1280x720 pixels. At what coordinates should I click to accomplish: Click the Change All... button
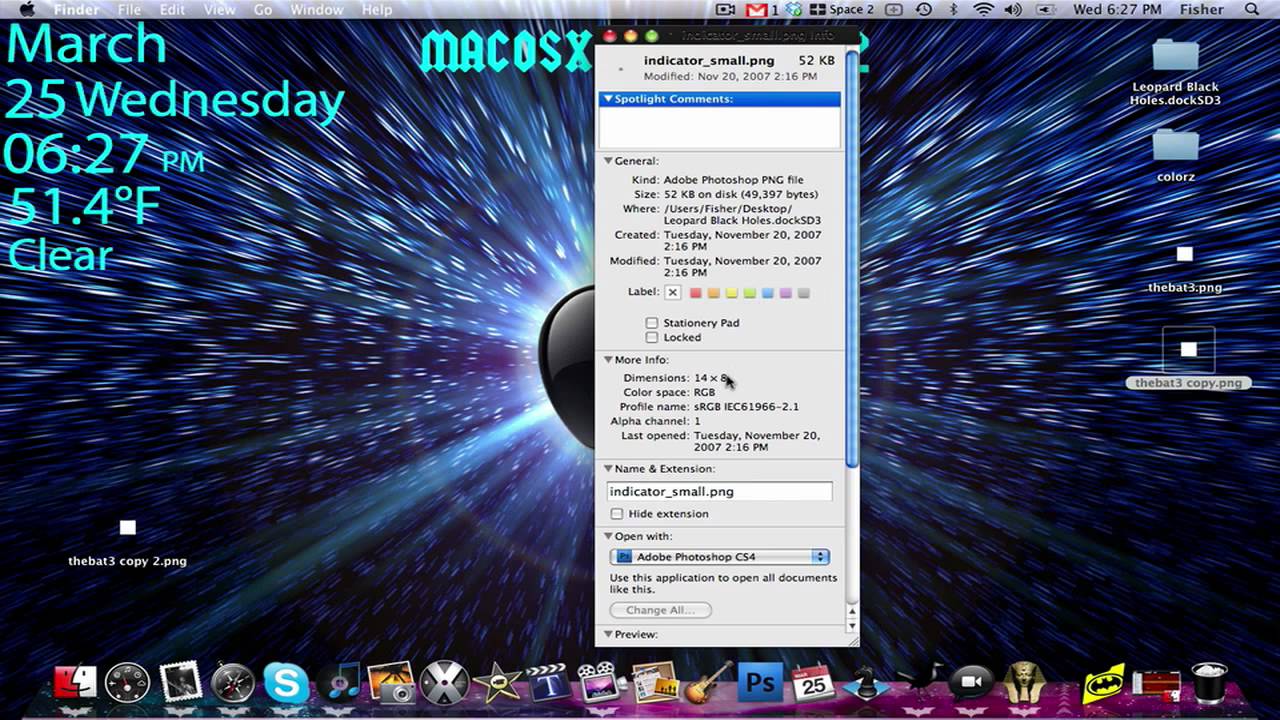pyautogui.click(x=661, y=610)
